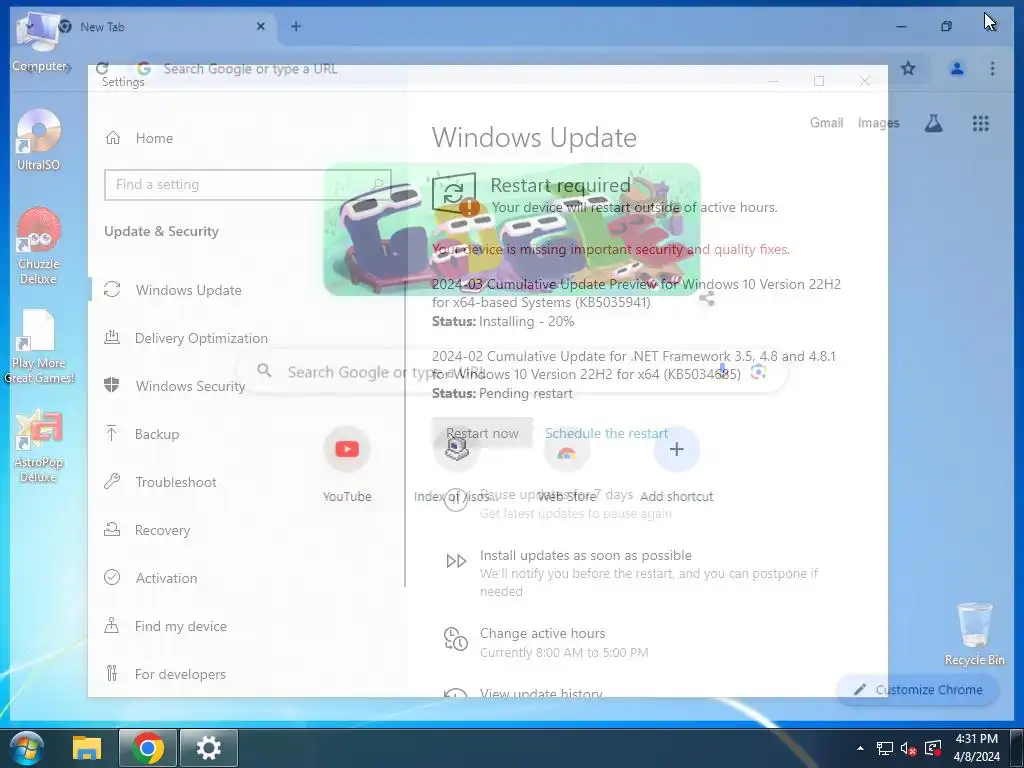The image size is (1024, 768).
Task: Open For developers in Settings
Action: coord(165,674)
